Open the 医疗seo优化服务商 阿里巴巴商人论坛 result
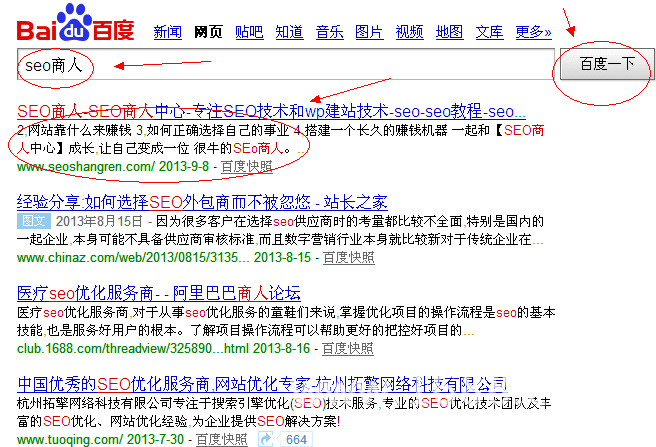This screenshot has width=656, height=447. click(159, 293)
